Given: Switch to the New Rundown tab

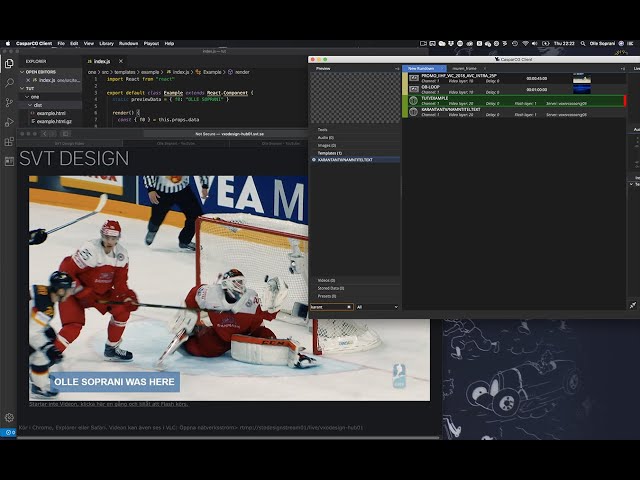Looking at the screenshot, I should (421, 69).
